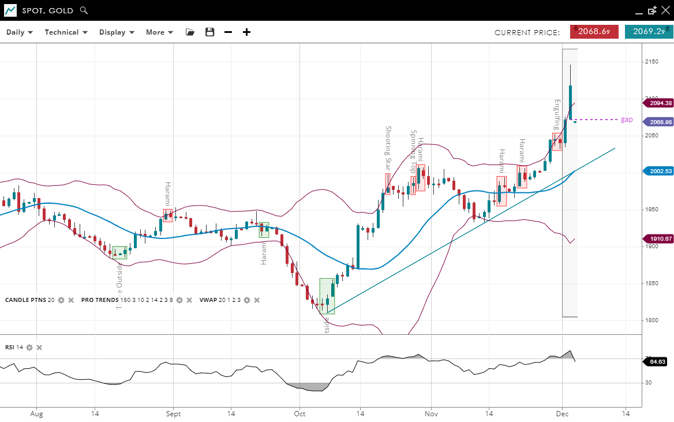Open CANDLE PTNS indicator settings gear
Screen dimensions: 674x422
point(61,300)
